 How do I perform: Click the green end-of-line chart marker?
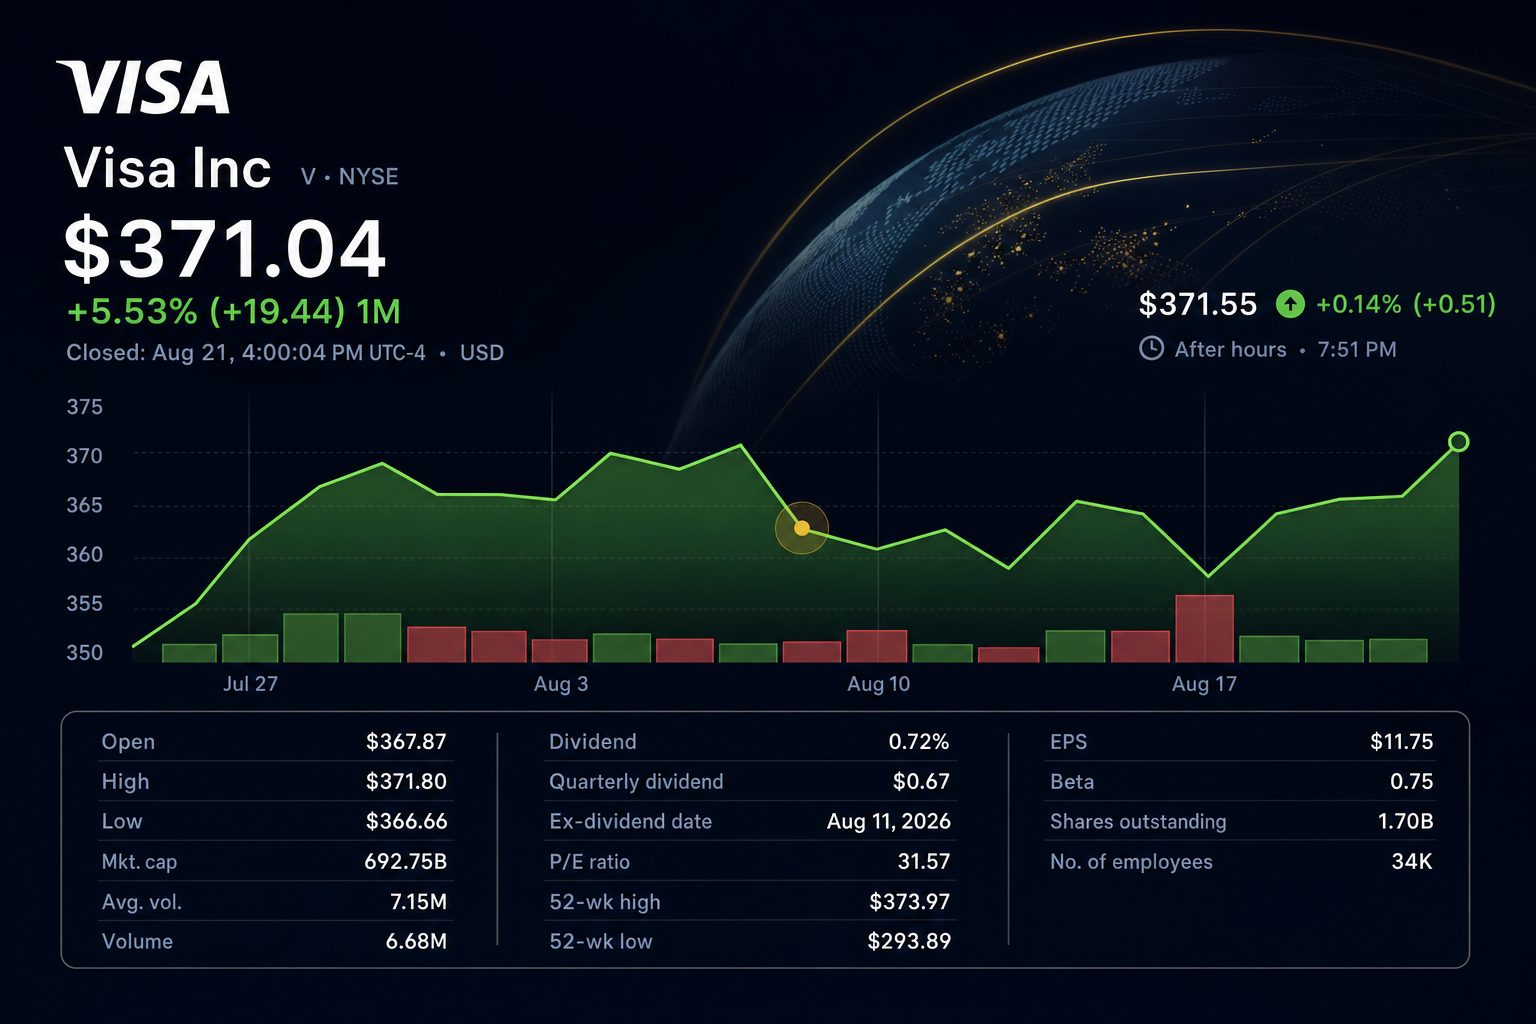point(1458,441)
